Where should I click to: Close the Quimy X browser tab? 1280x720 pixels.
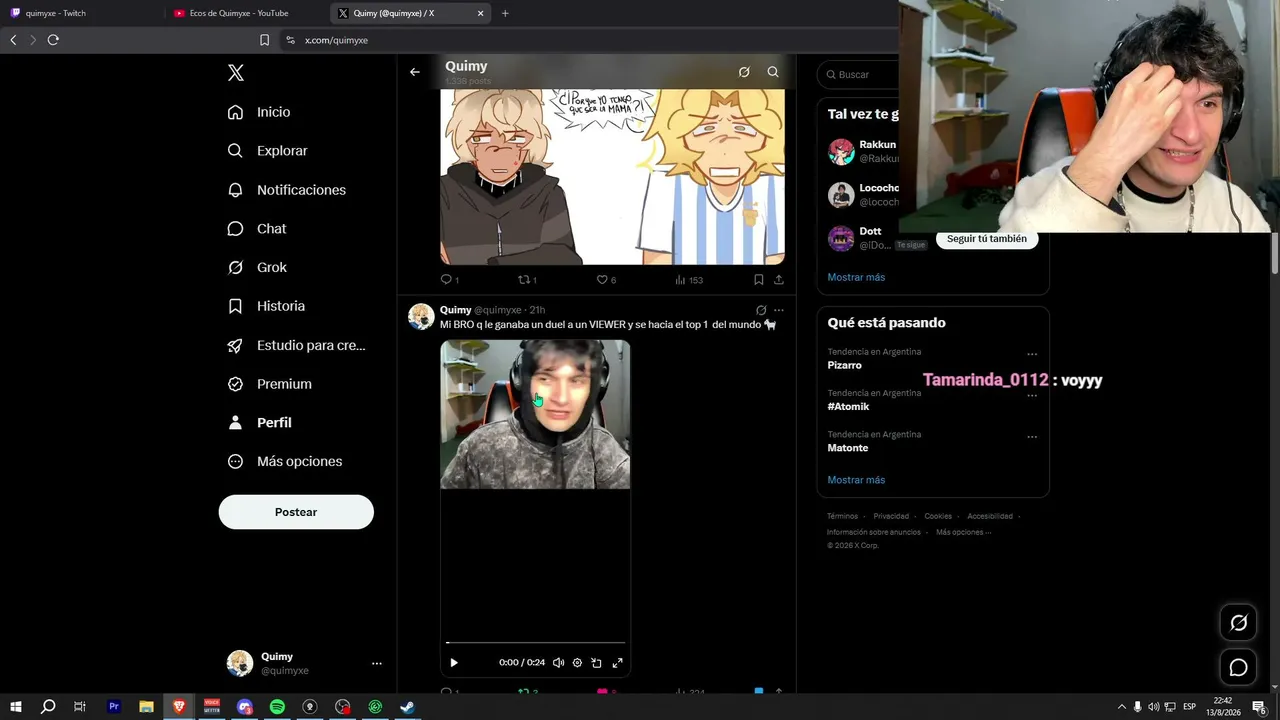[x=480, y=13]
